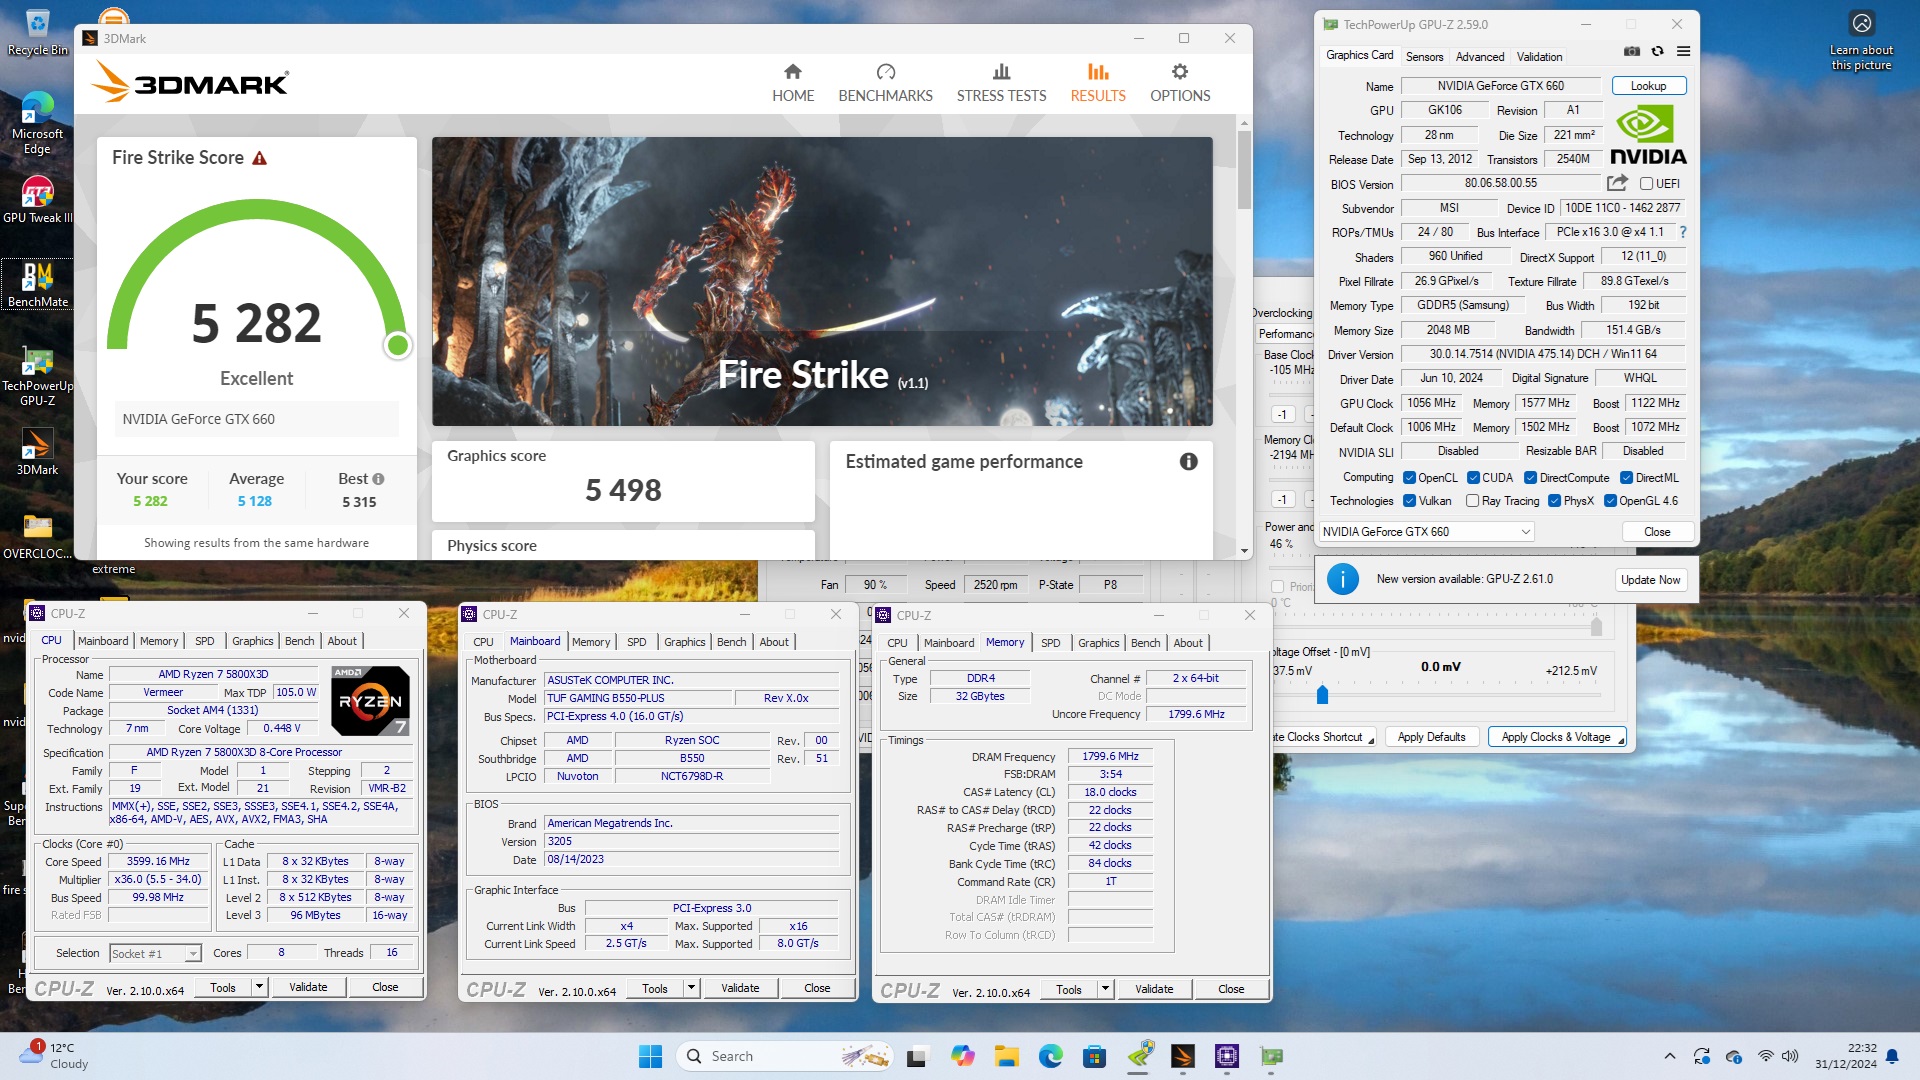
Task: Click the Bus Interface question mark in GPU-Z
Action: point(1683,232)
